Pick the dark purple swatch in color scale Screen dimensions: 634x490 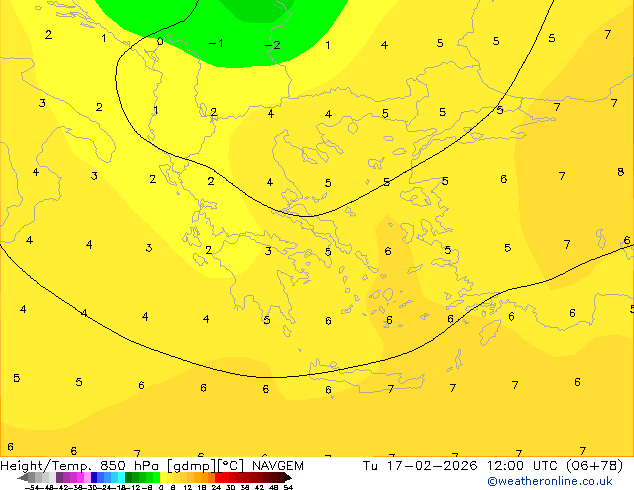pyautogui.click(x=59, y=477)
